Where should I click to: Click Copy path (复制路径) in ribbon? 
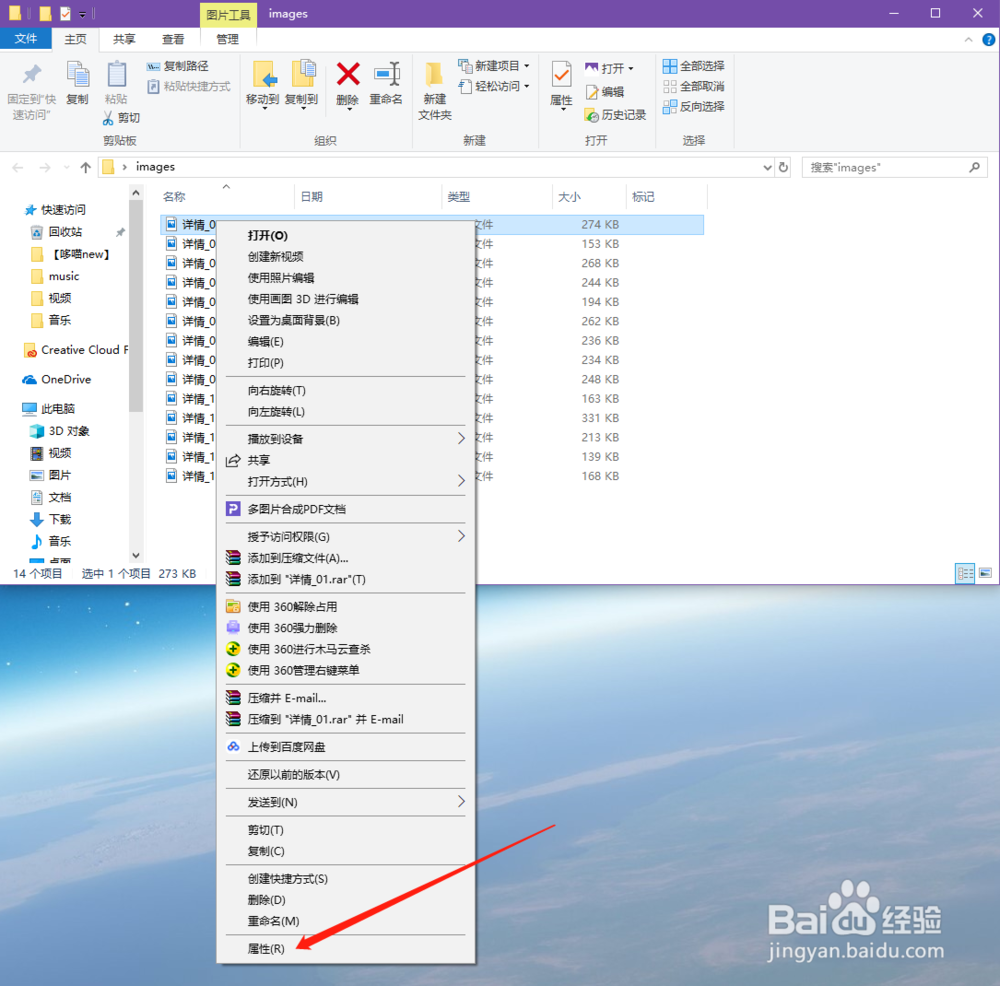click(x=178, y=66)
